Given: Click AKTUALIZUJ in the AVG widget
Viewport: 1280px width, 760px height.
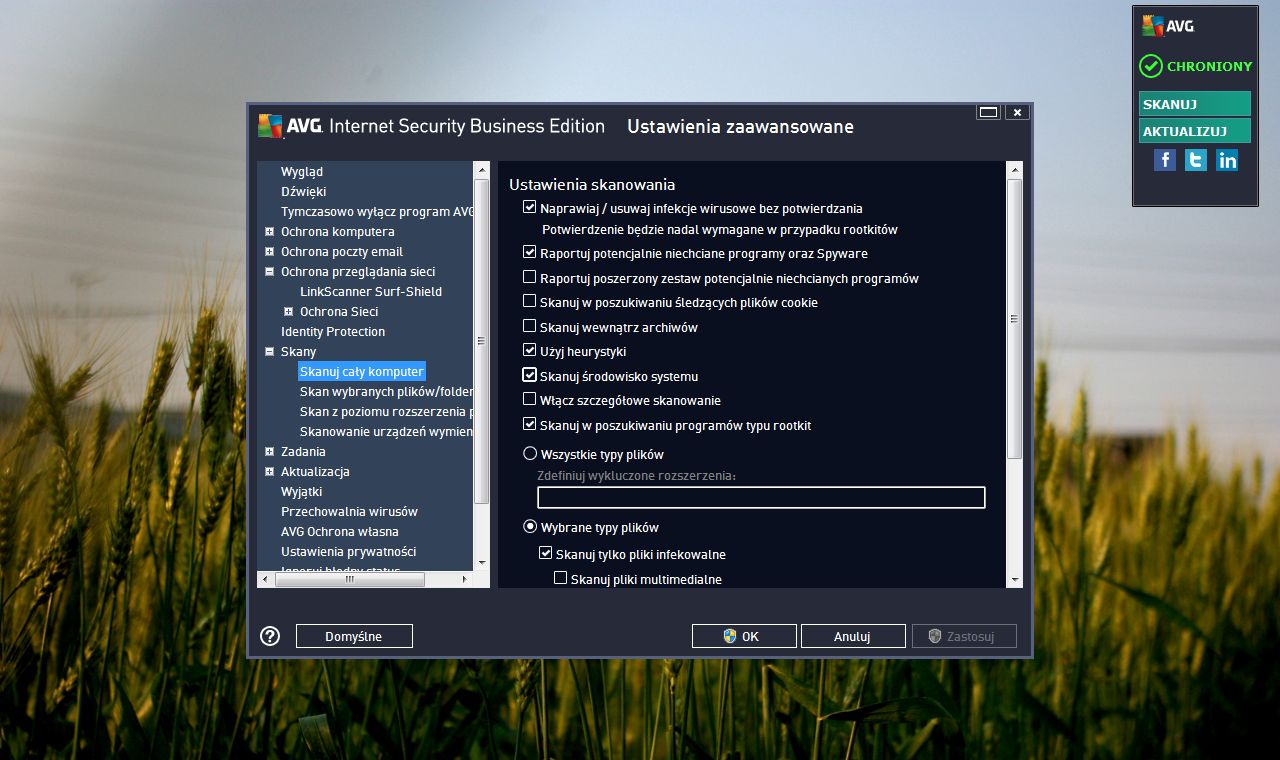Looking at the screenshot, I should (x=1194, y=131).
